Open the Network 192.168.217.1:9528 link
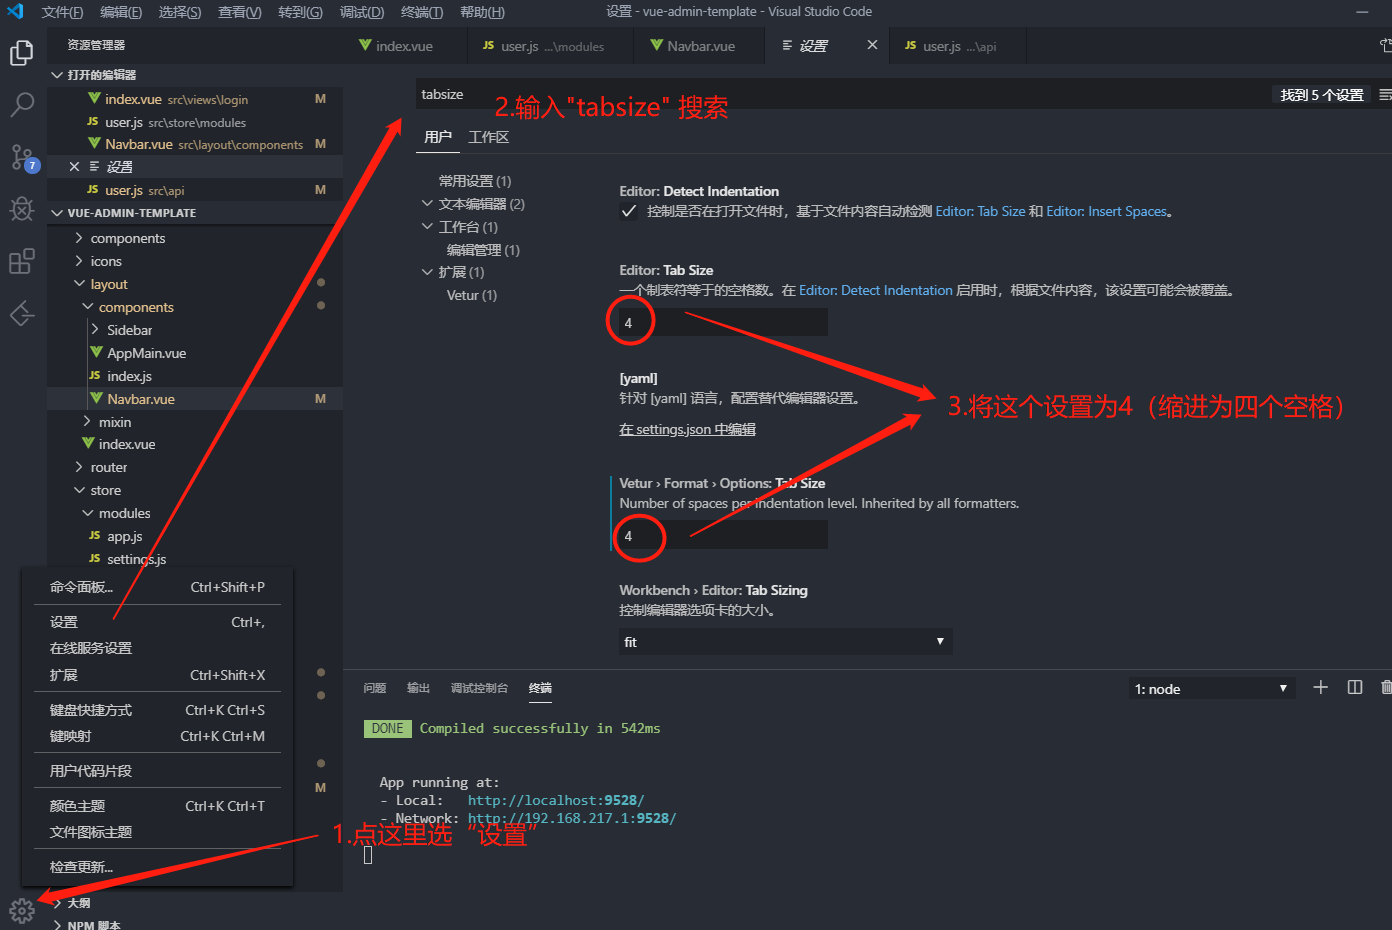Image resolution: width=1392 pixels, height=930 pixels. pyautogui.click(x=572, y=818)
